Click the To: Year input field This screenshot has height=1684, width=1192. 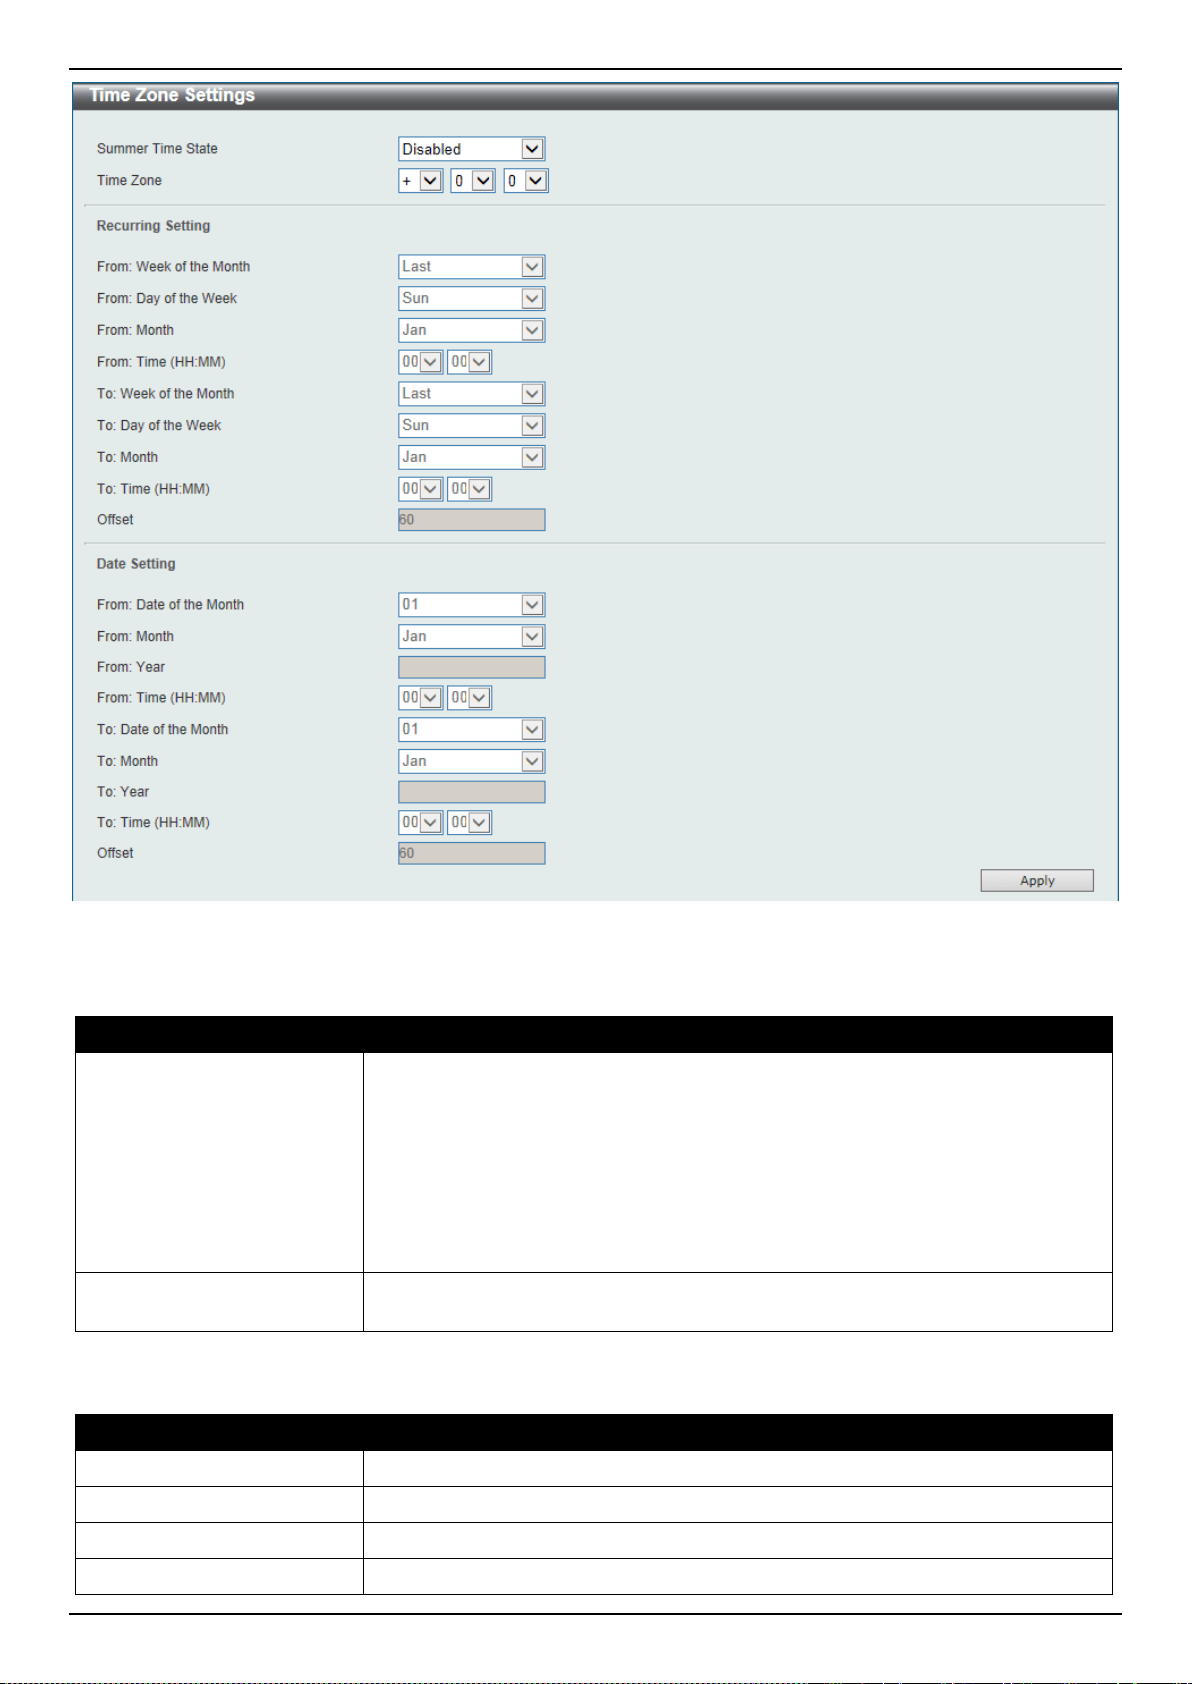point(471,792)
